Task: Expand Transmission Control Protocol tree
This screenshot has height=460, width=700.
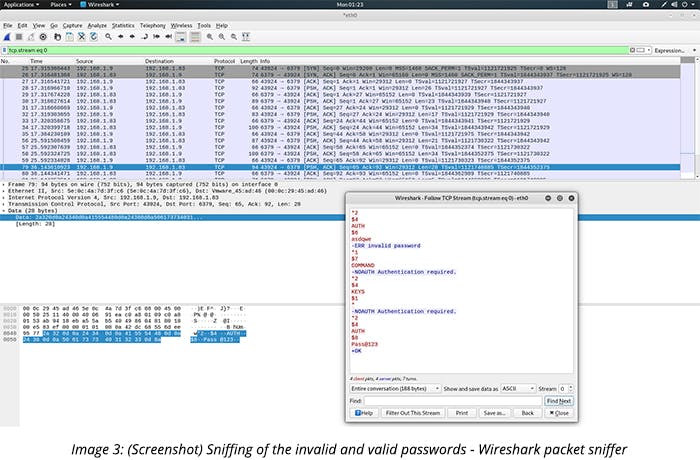Action: tap(4, 204)
